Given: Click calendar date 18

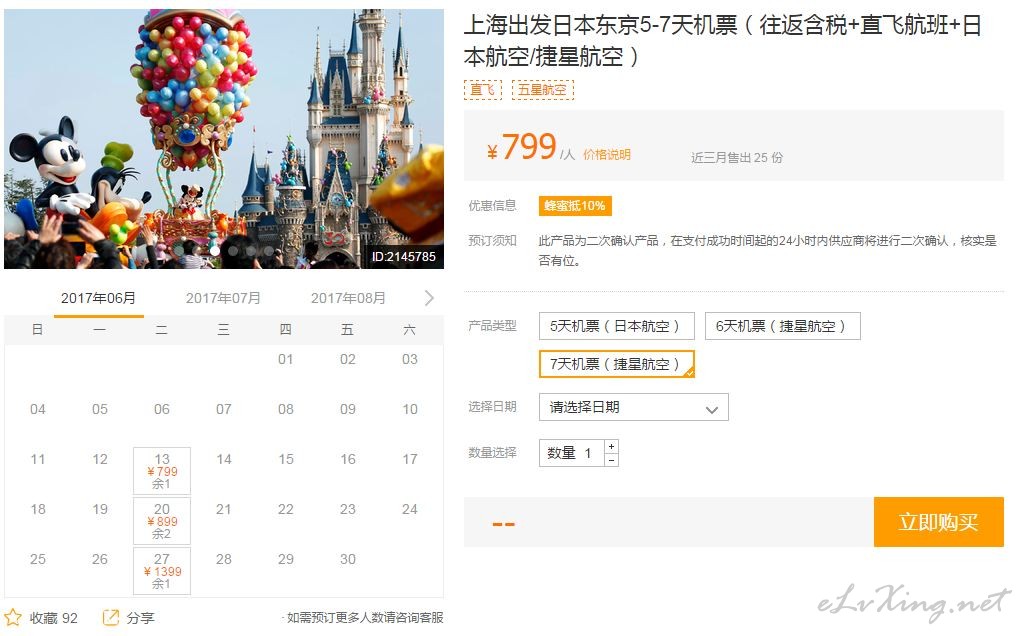Looking at the screenshot, I should click(x=38, y=509).
